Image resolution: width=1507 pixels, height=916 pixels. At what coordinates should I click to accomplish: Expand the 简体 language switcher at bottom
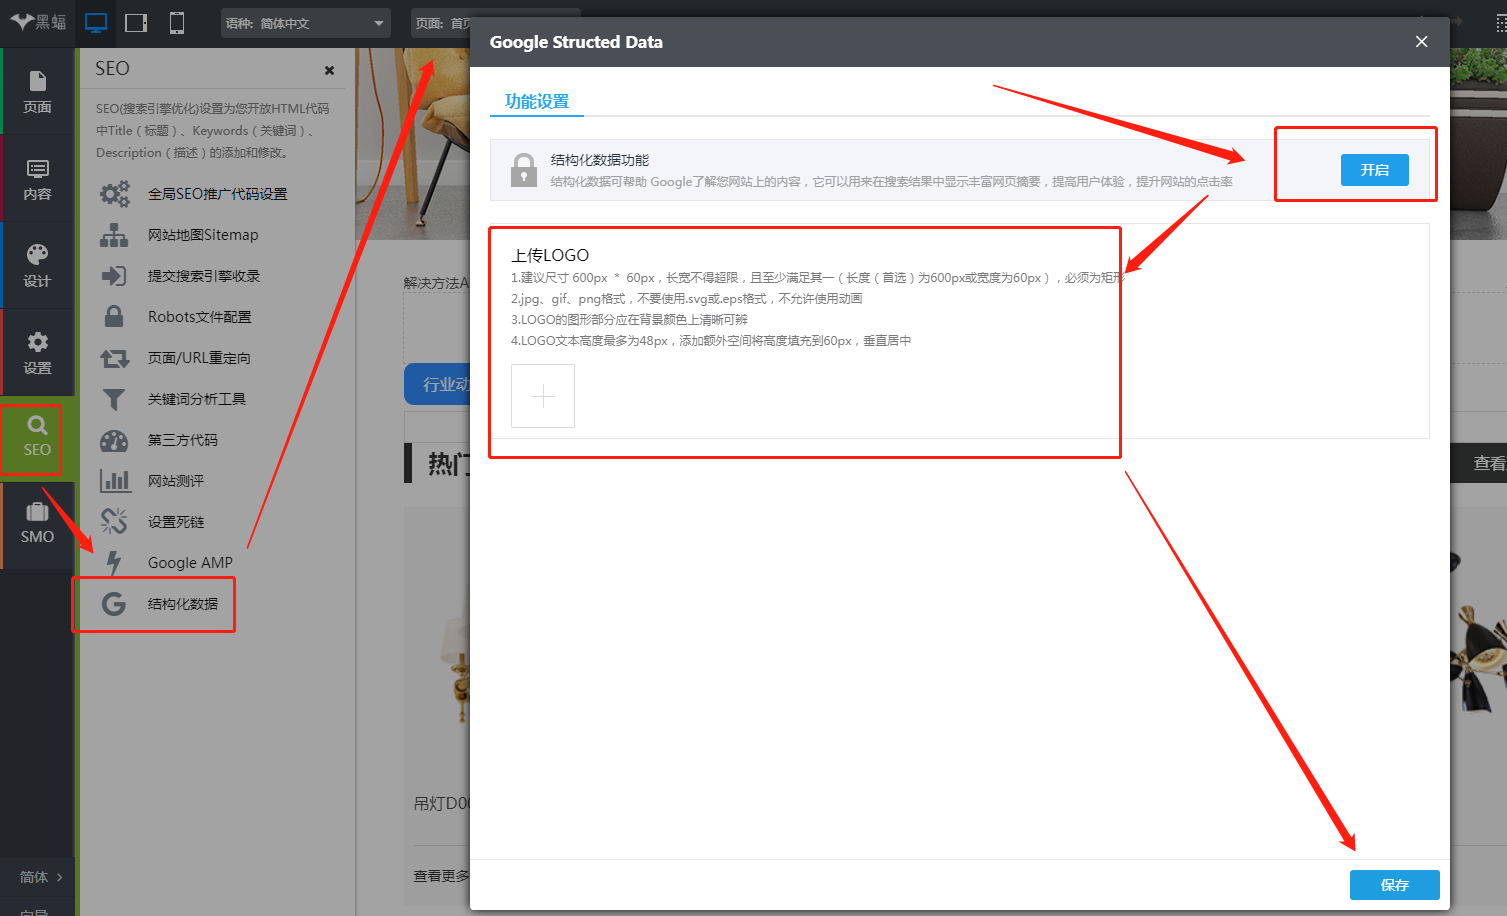click(x=40, y=877)
